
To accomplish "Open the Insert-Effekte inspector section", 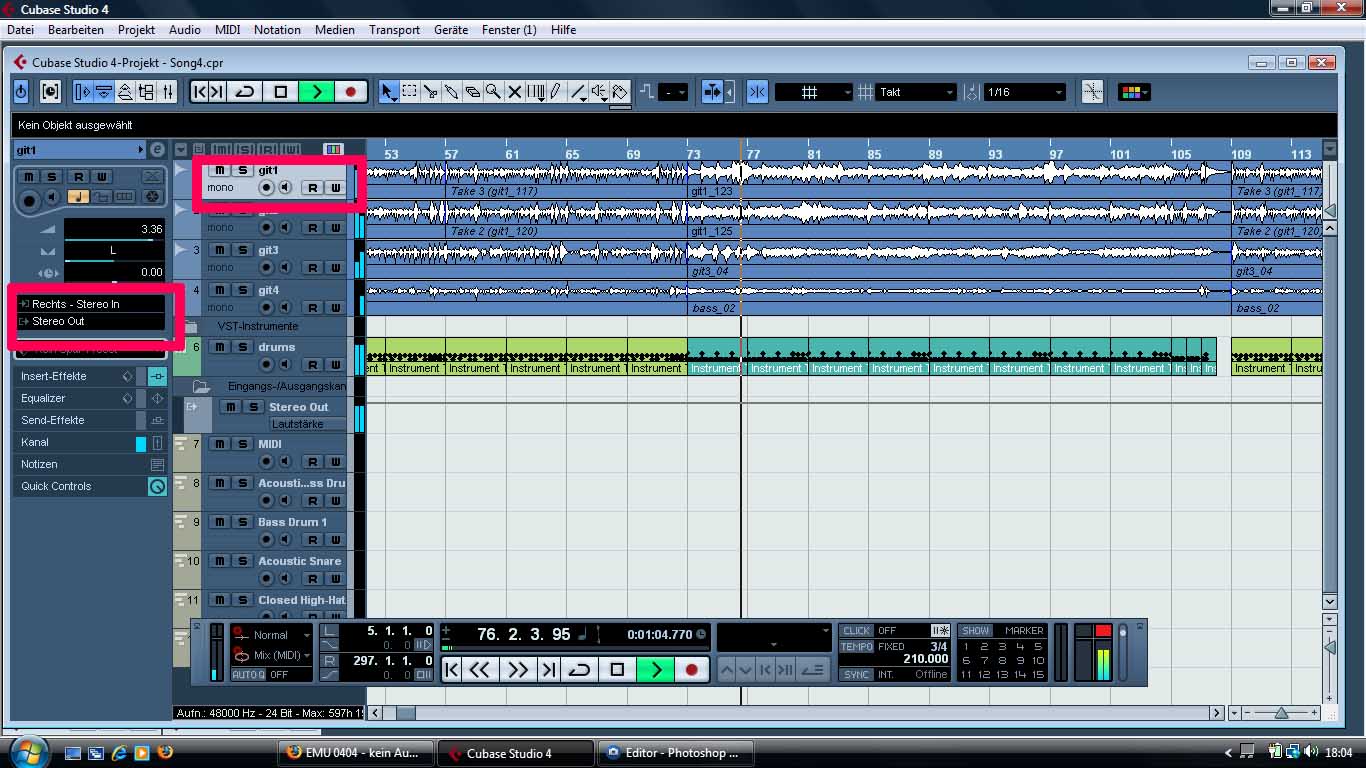I will 90,376.
